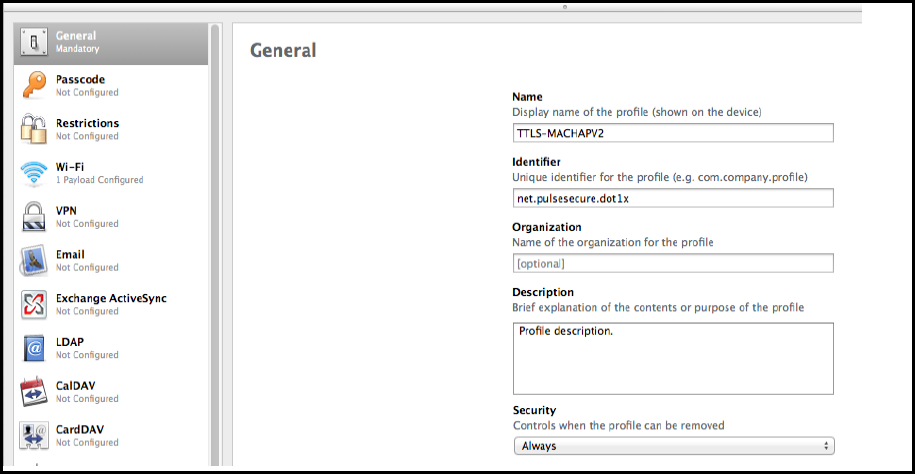Click the Identifier field net.pulsesecure.dot1x
The image size is (915, 474).
click(x=673, y=198)
